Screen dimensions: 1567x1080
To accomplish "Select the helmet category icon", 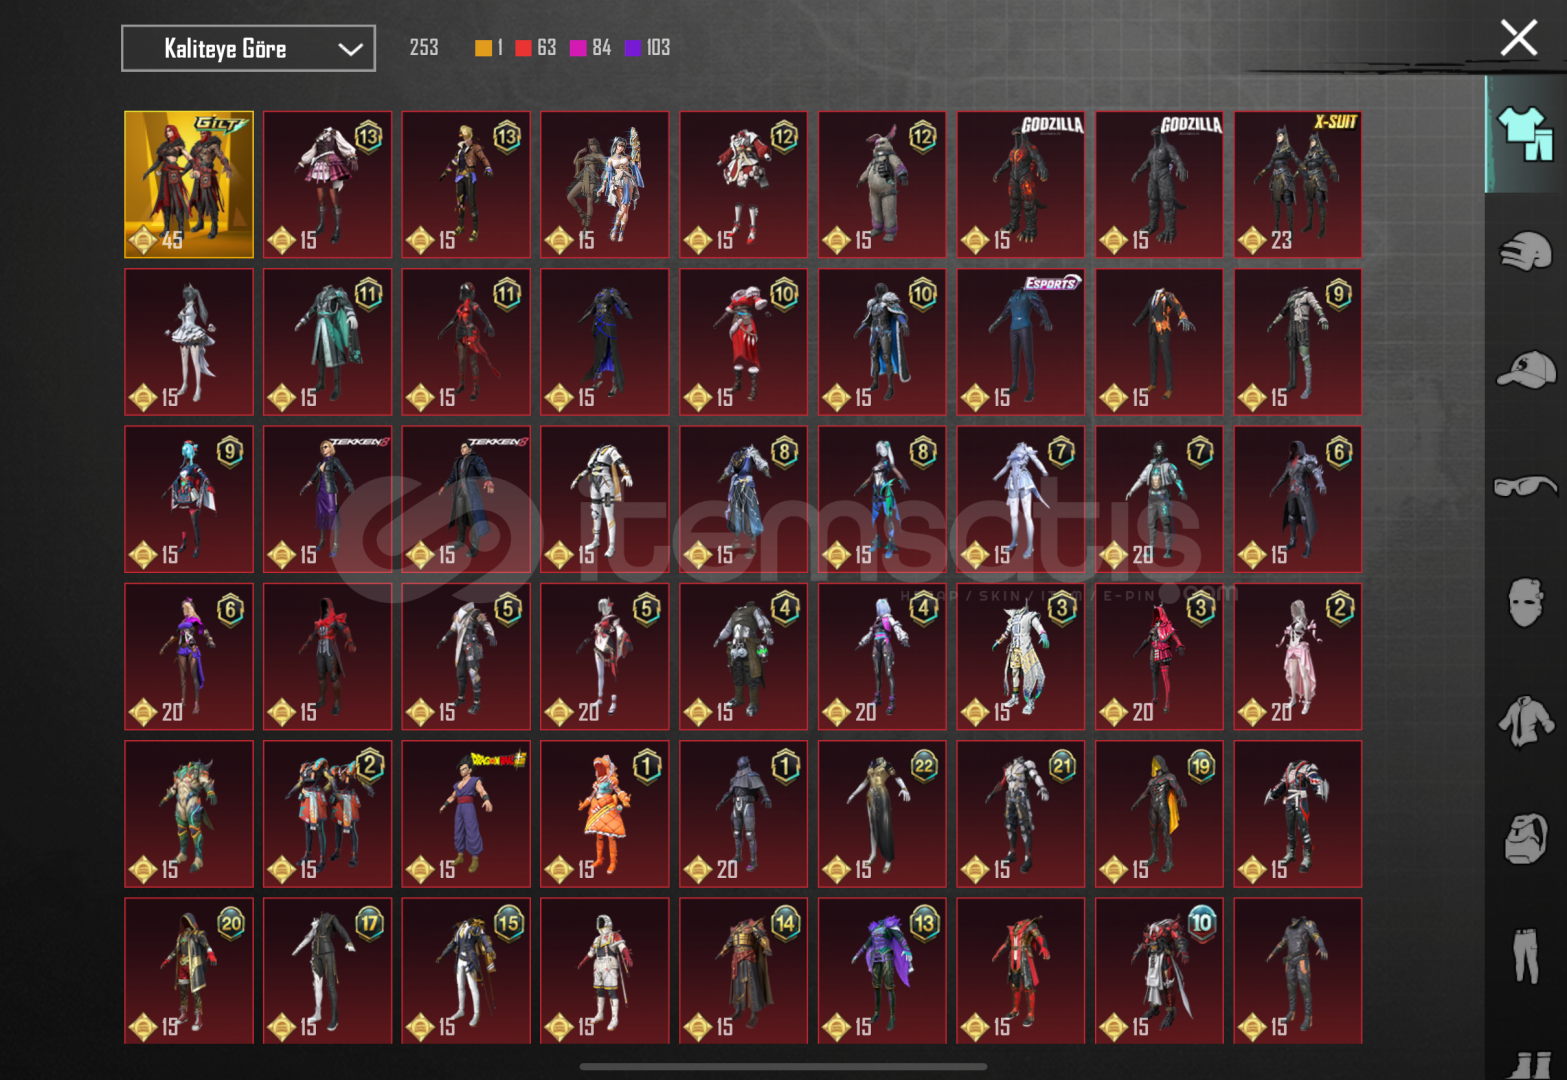I will coord(1524,251).
